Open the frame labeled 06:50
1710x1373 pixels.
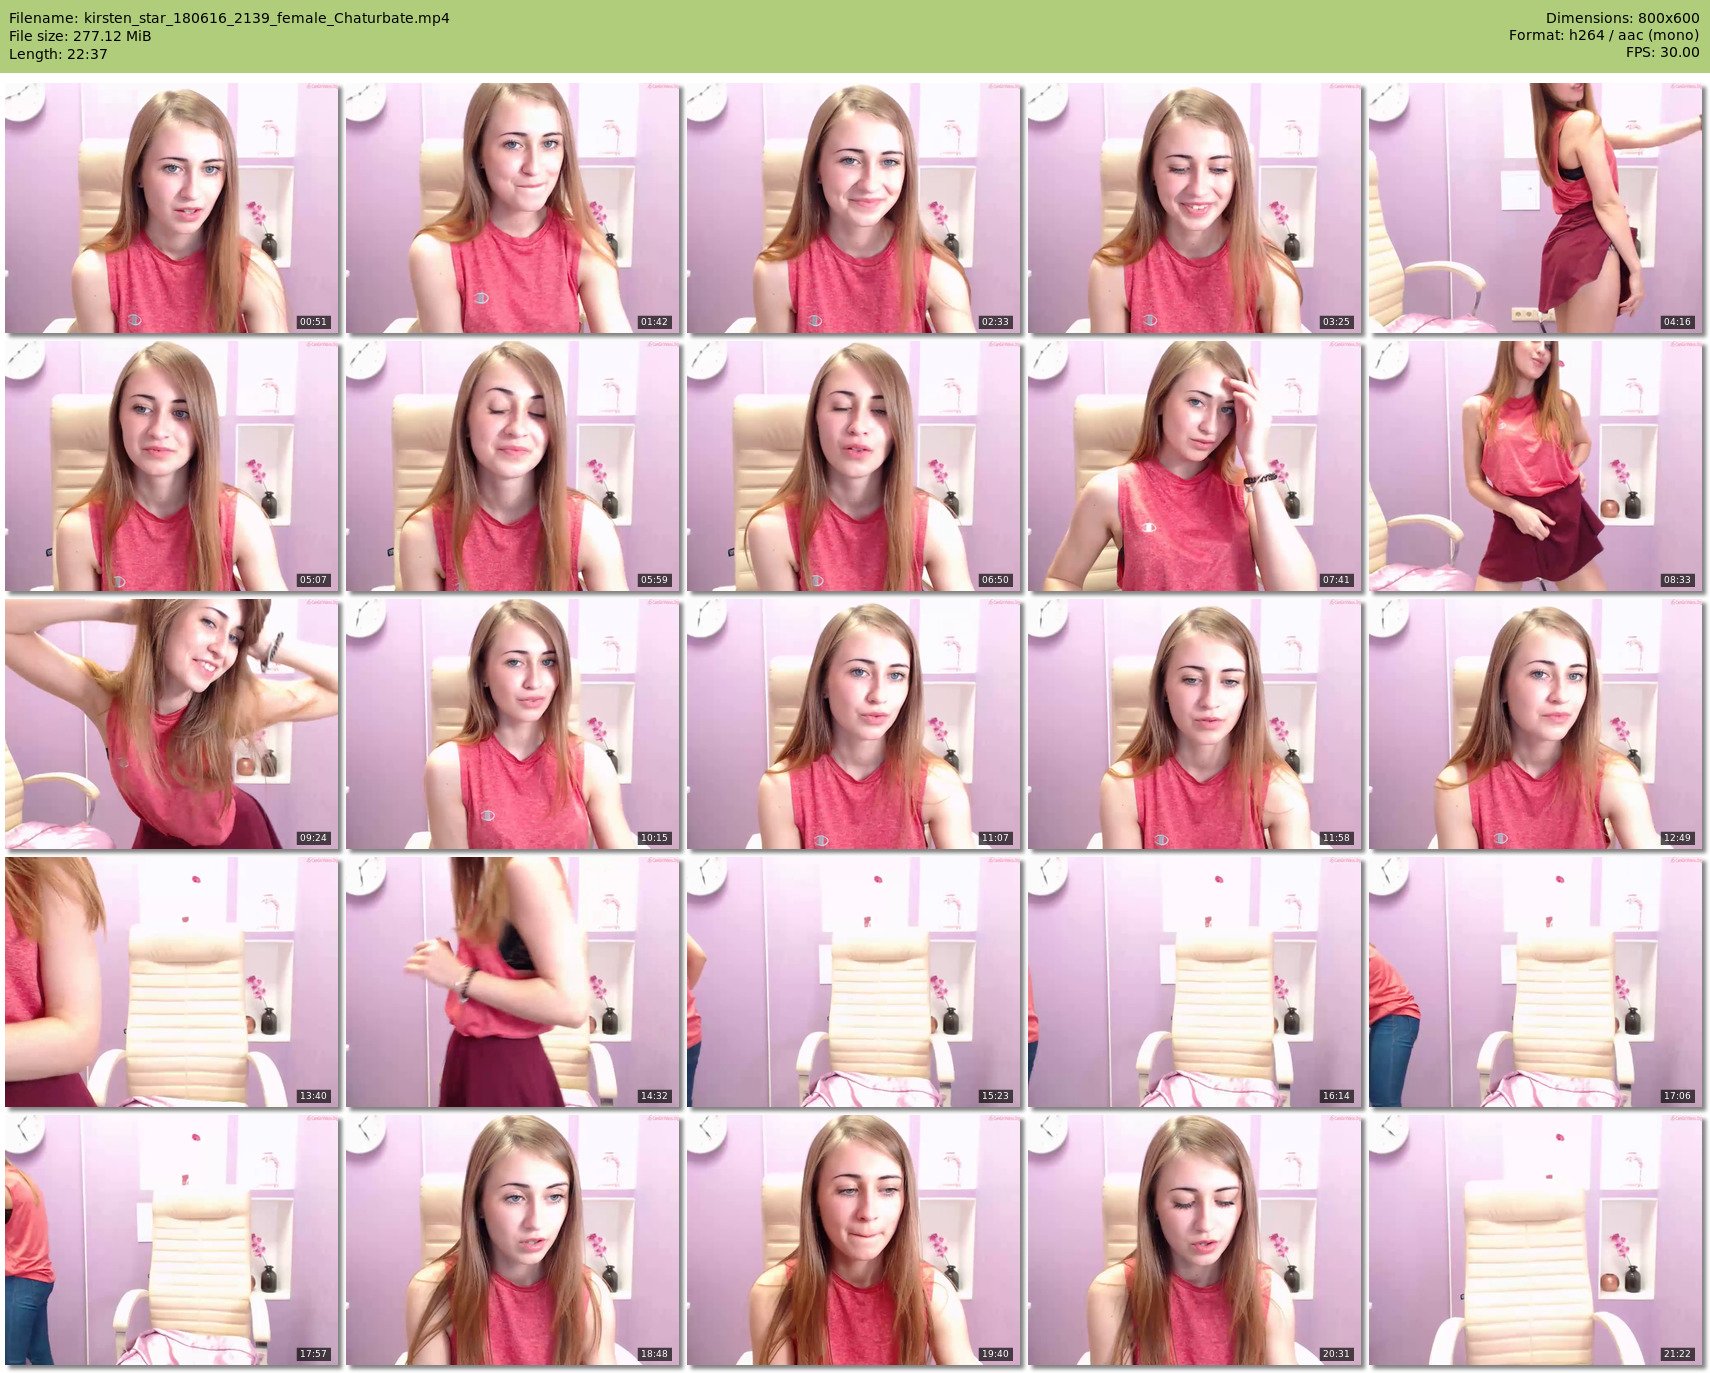(x=854, y=466)
